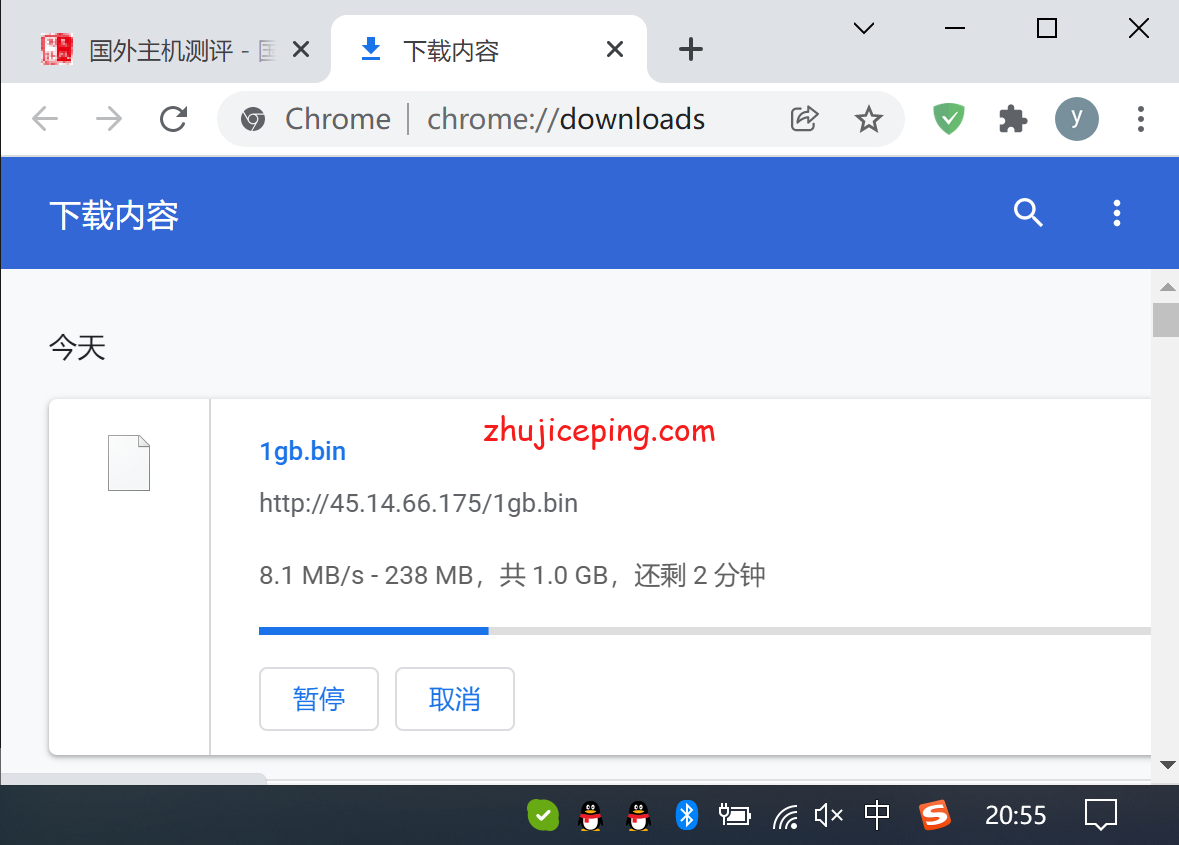Pause the download with 暂停
1179x845 pixels.
tap(319, 699)
